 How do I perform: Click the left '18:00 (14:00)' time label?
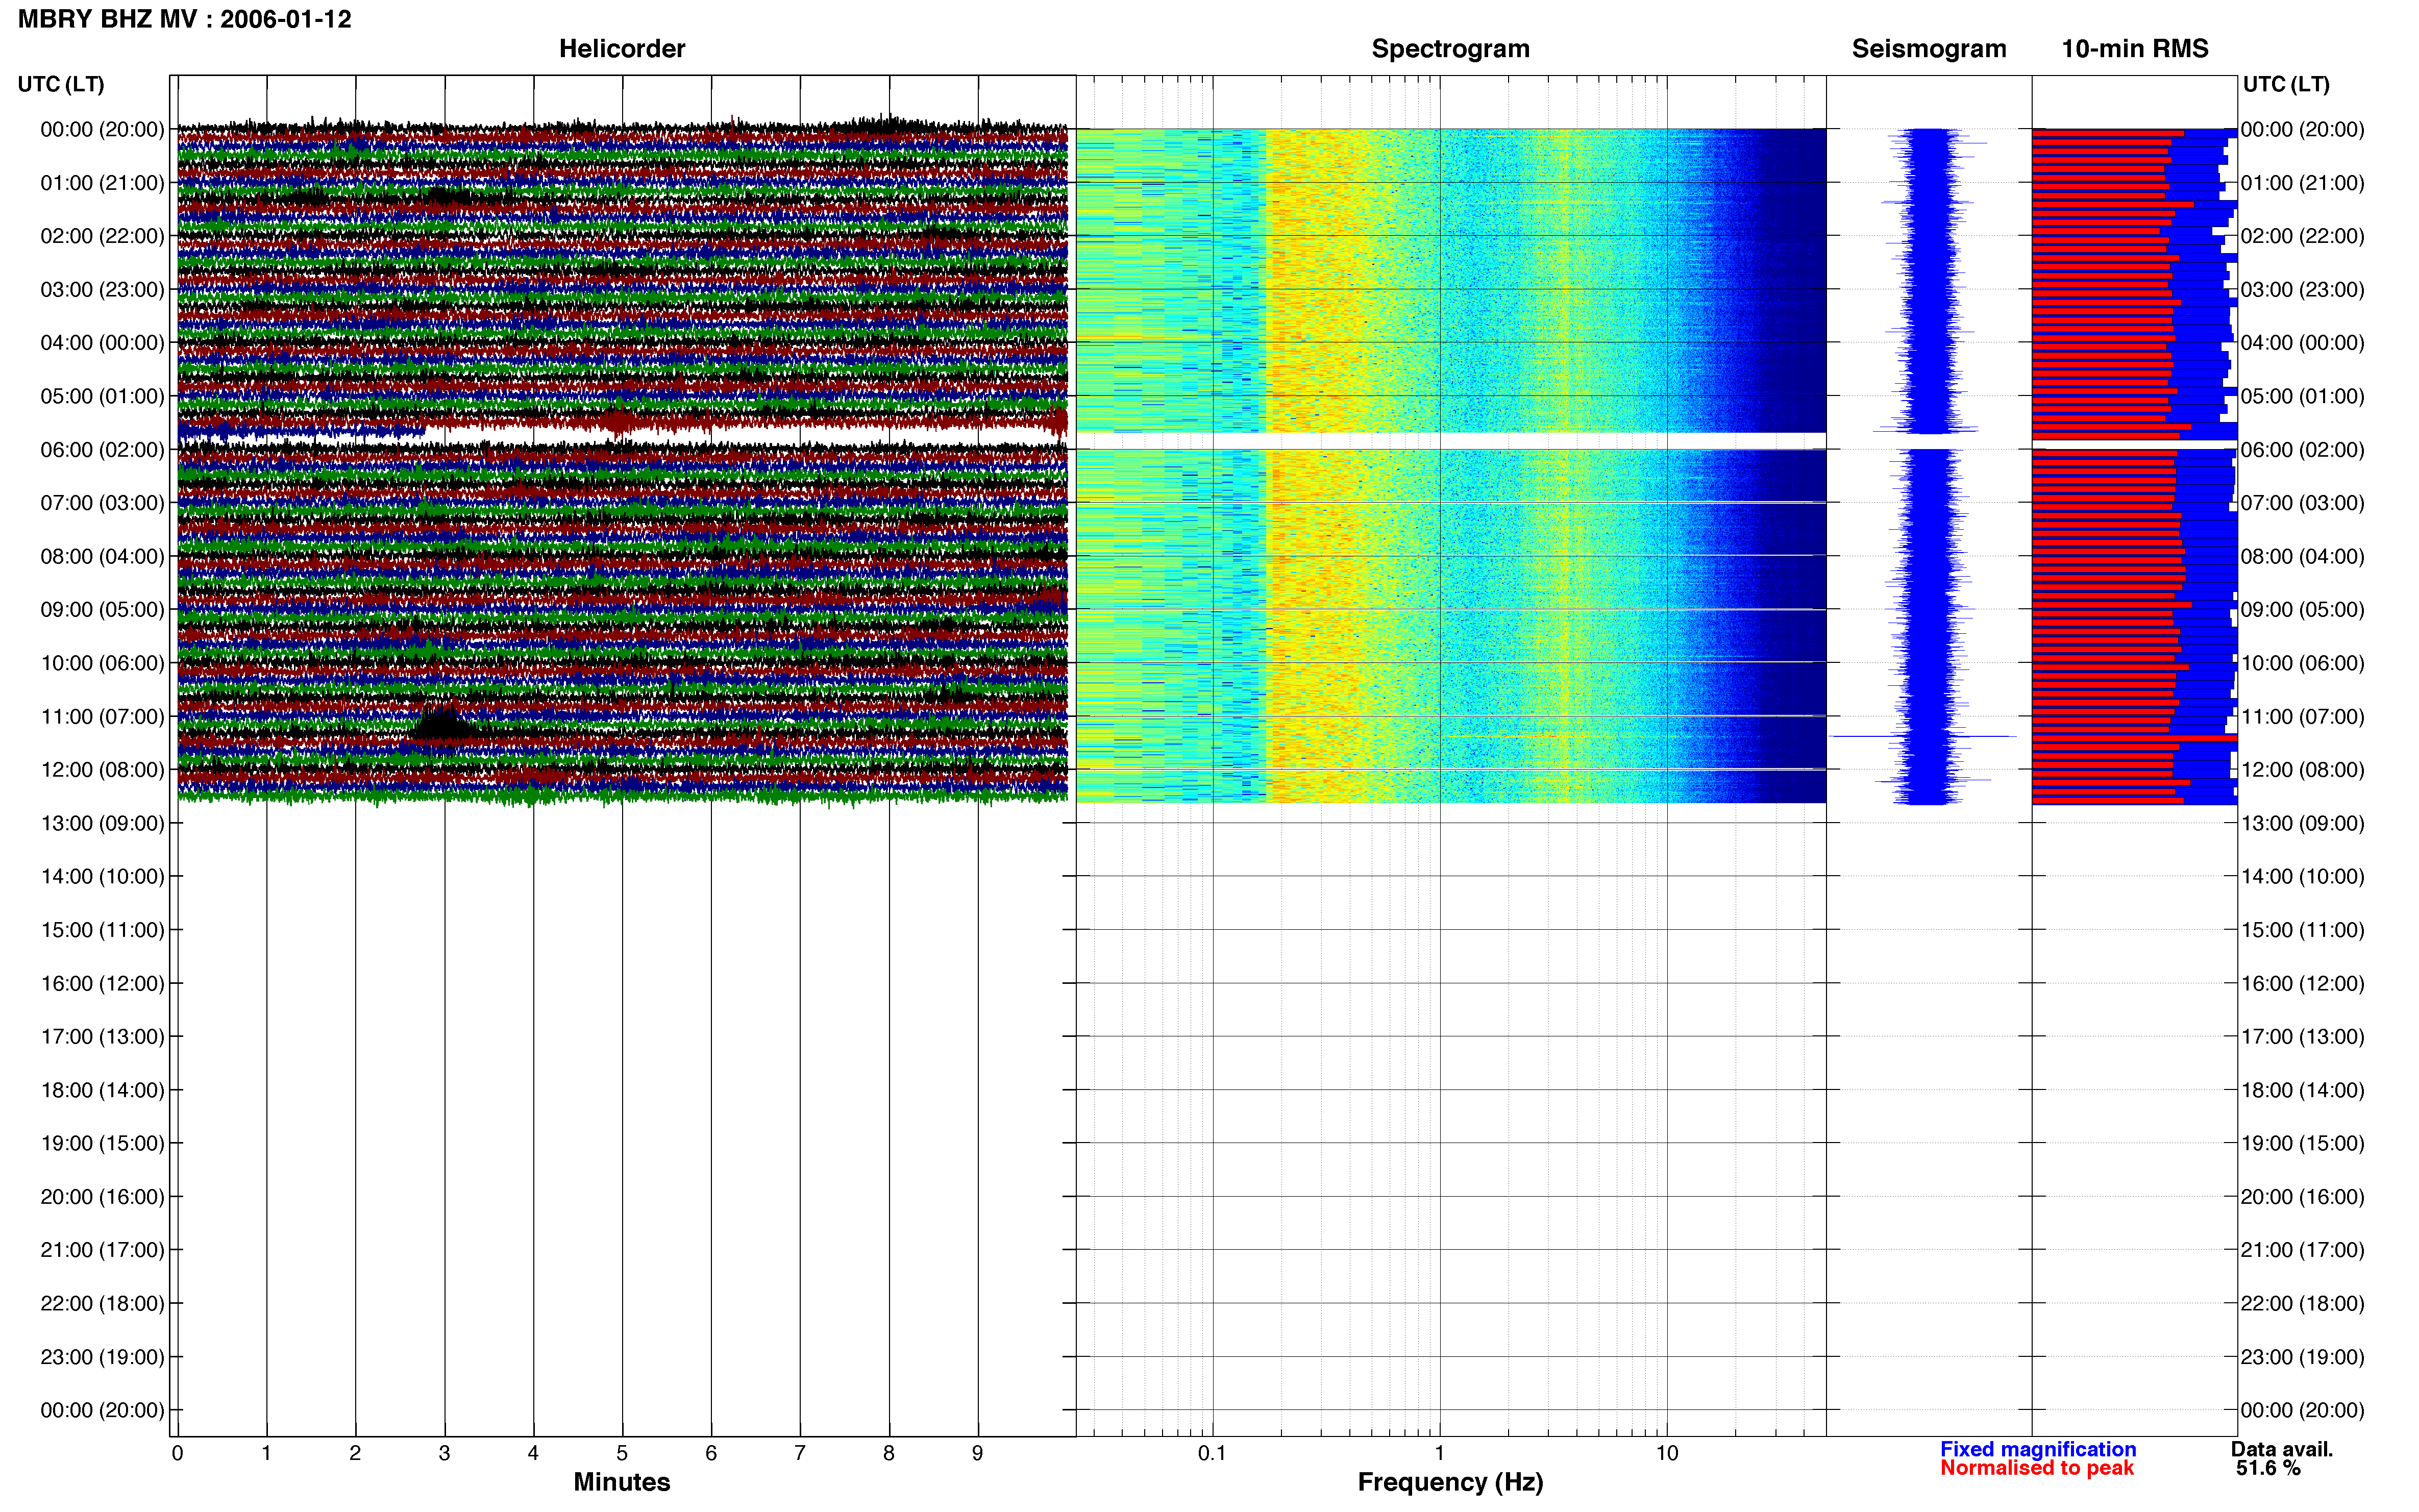pos(102,1091)
